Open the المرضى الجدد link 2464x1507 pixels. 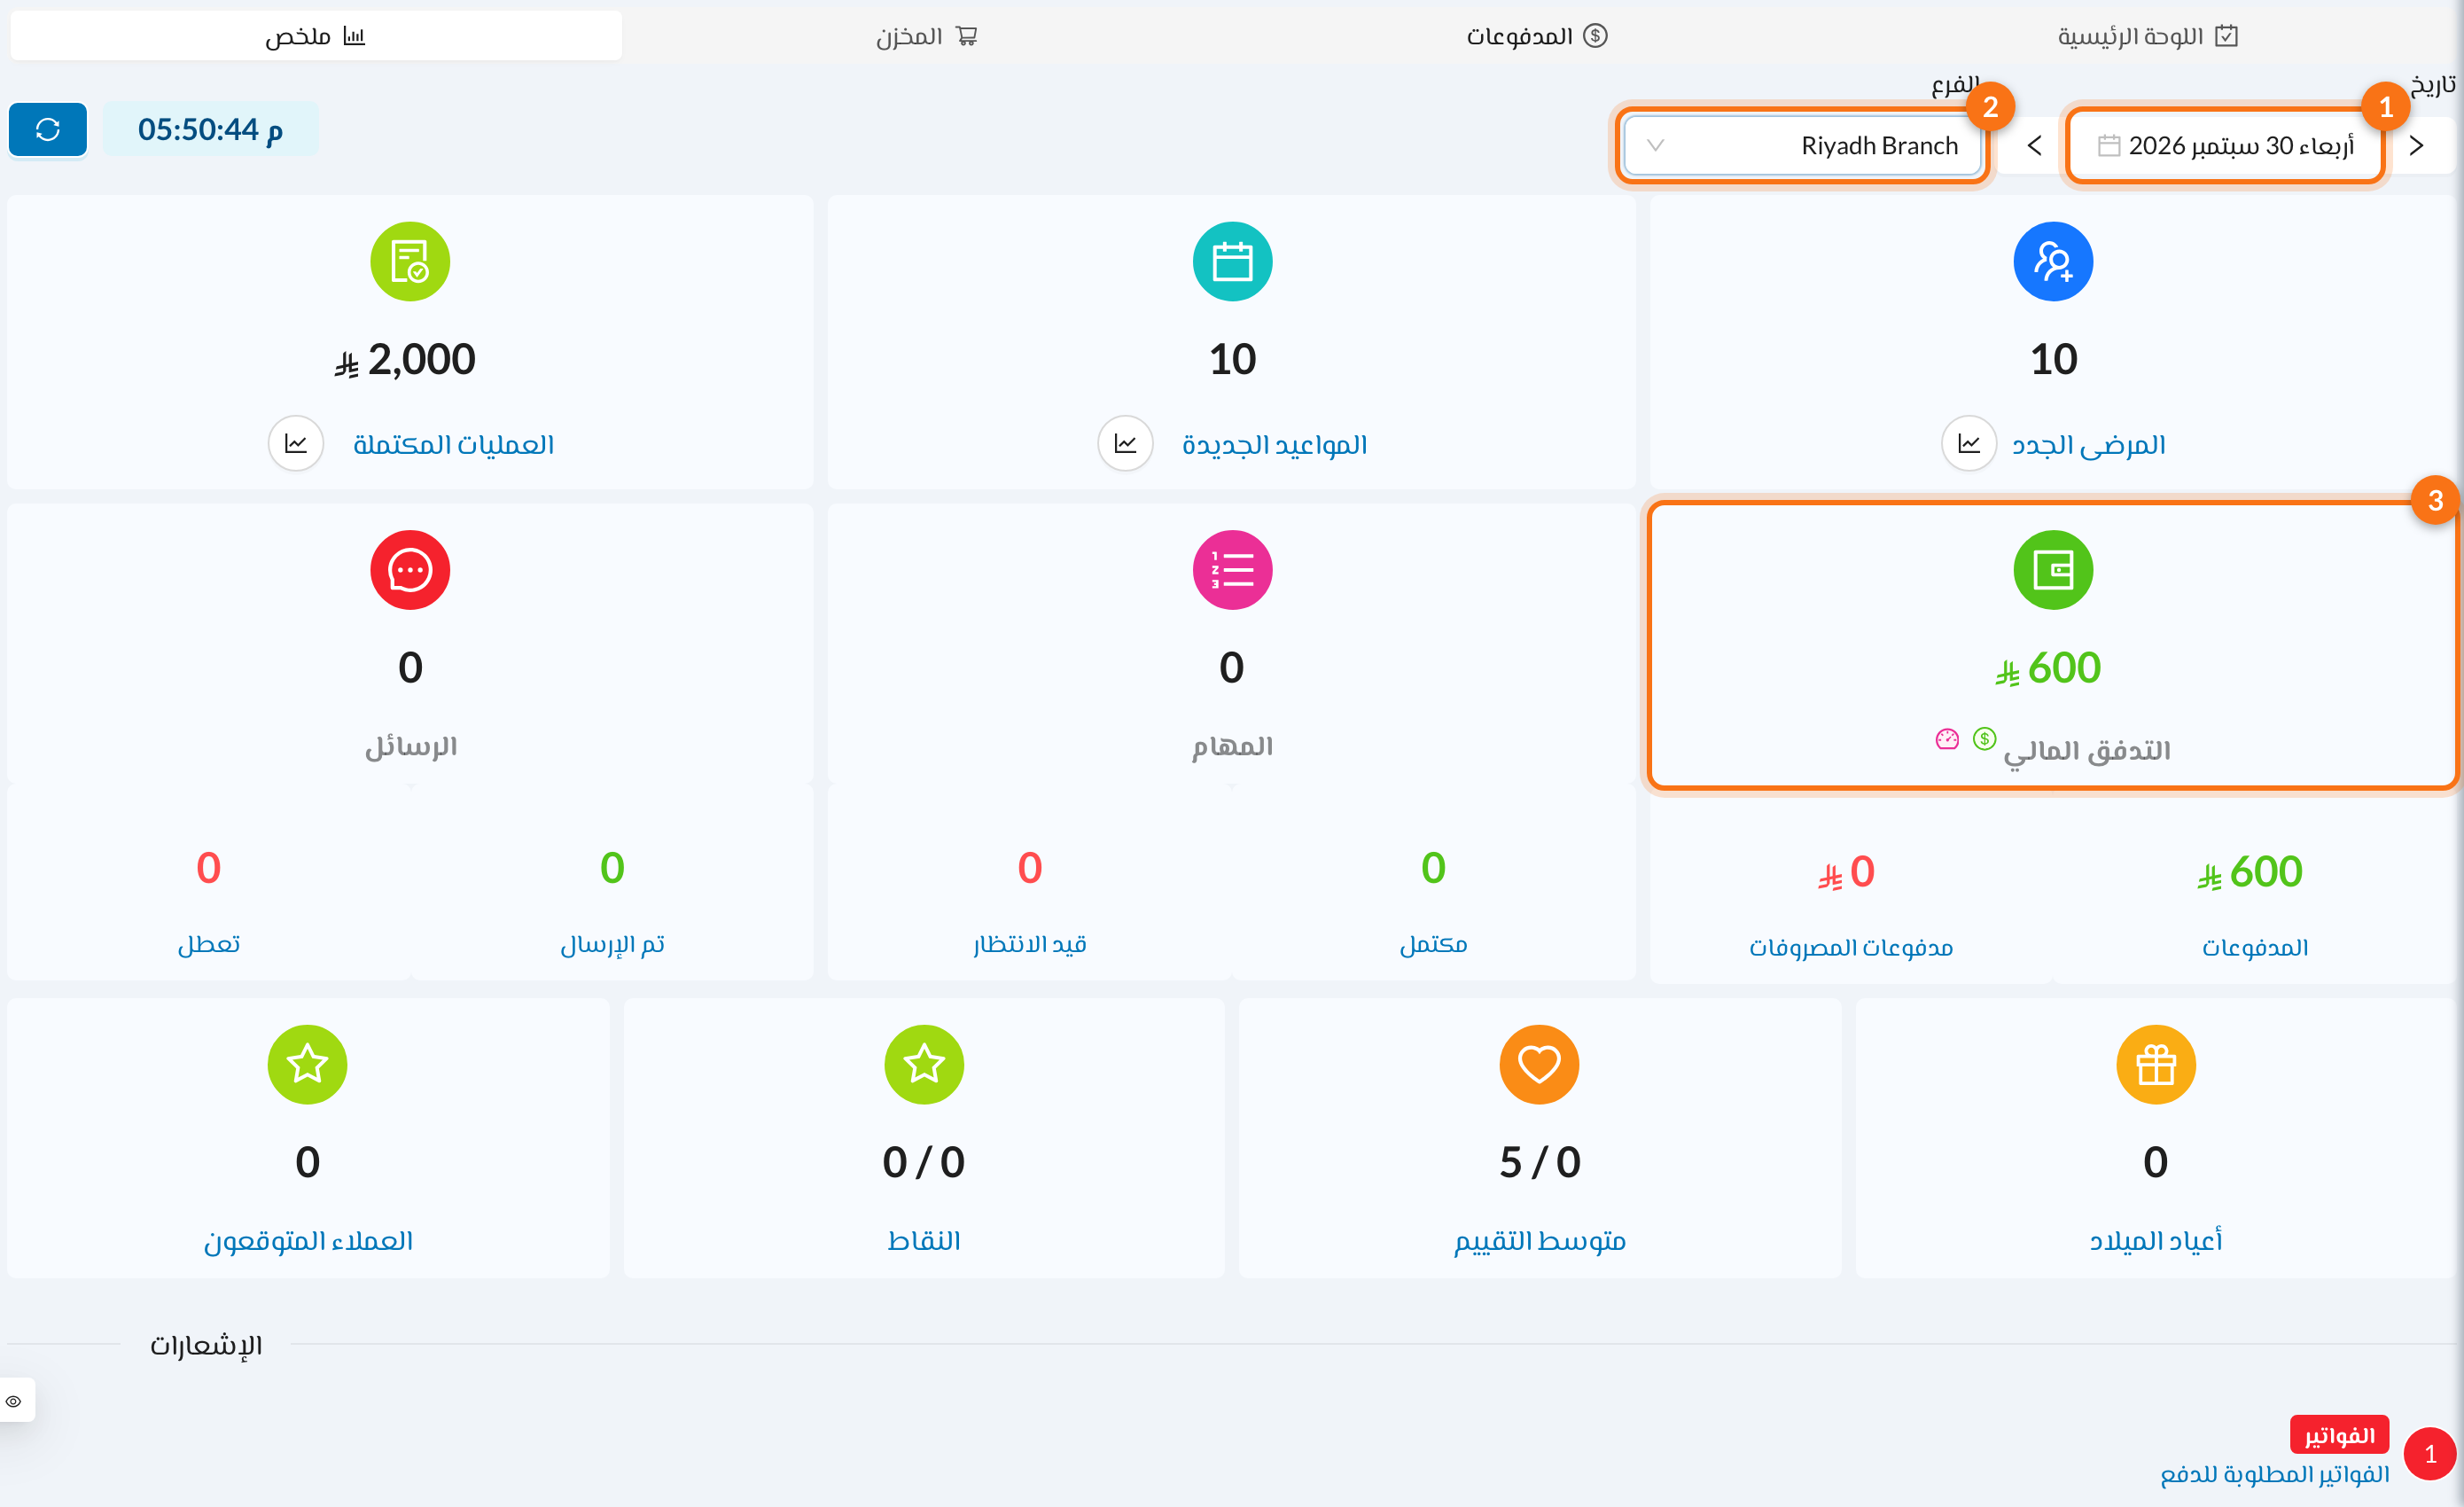point(2089,444)
